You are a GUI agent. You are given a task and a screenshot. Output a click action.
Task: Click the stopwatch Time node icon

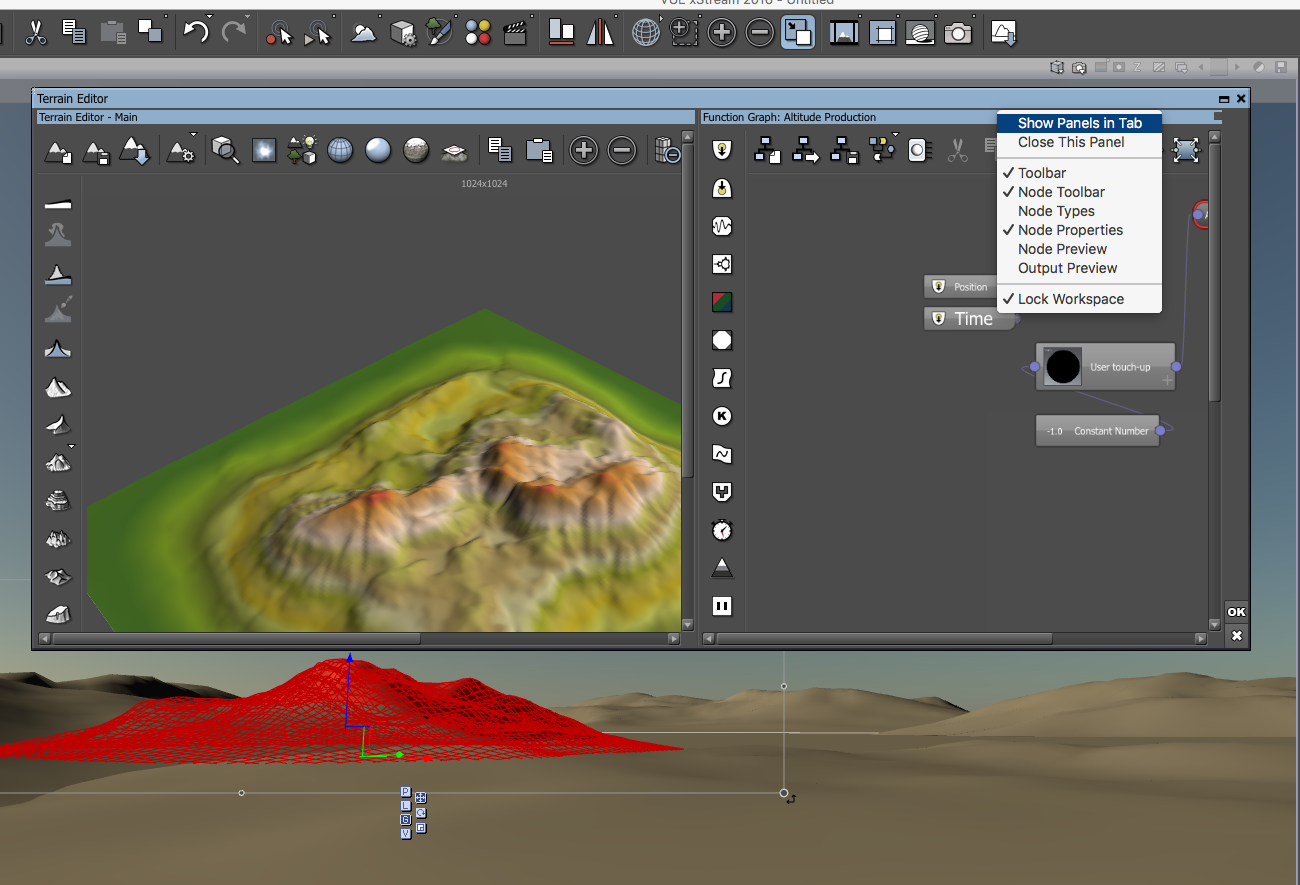tap(722, 530)
